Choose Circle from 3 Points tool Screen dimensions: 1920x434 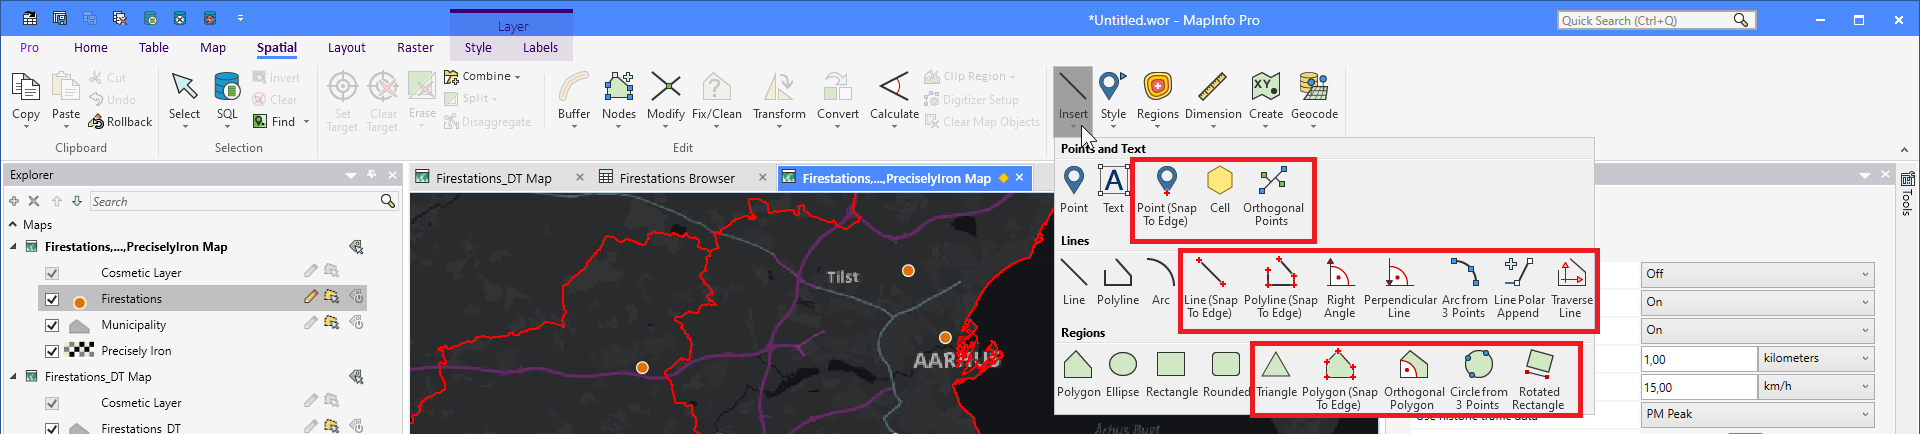point(1479,380)
